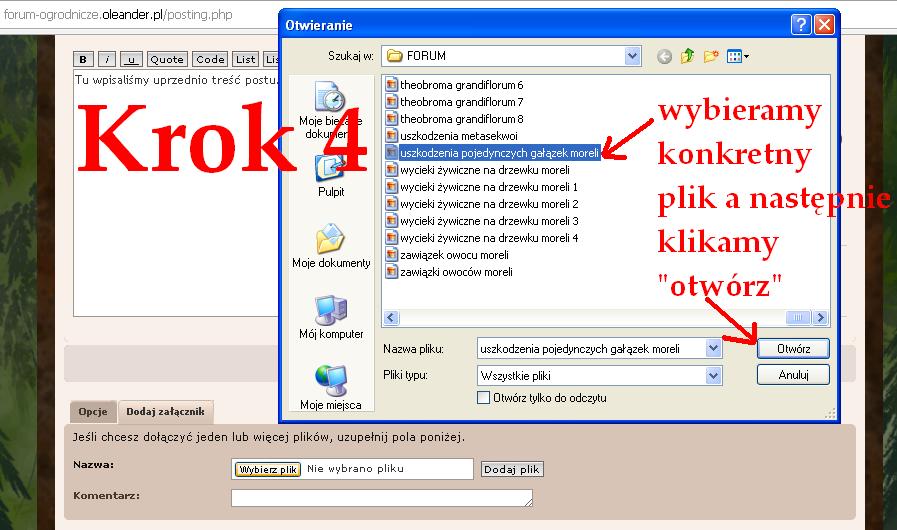This screenshot has width=897, height=530.
Task: Expand the Pliki typu dropdown
Action: [x=713, y=376]
